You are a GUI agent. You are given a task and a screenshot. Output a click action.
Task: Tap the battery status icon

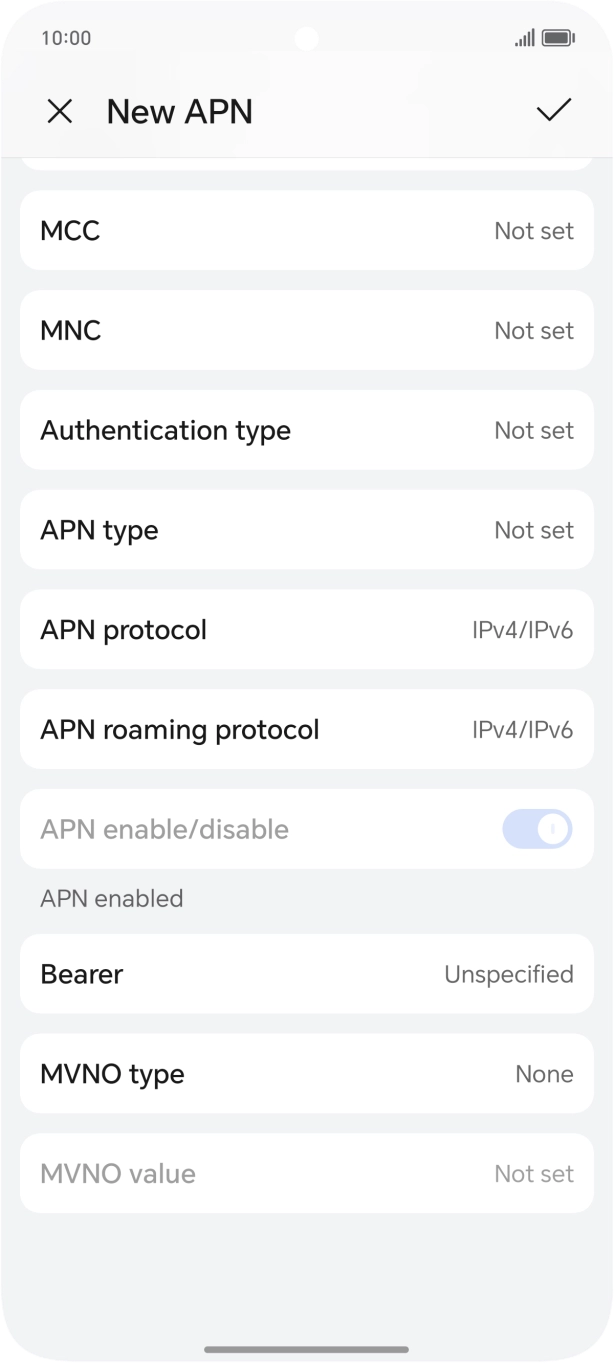[558, 38]
